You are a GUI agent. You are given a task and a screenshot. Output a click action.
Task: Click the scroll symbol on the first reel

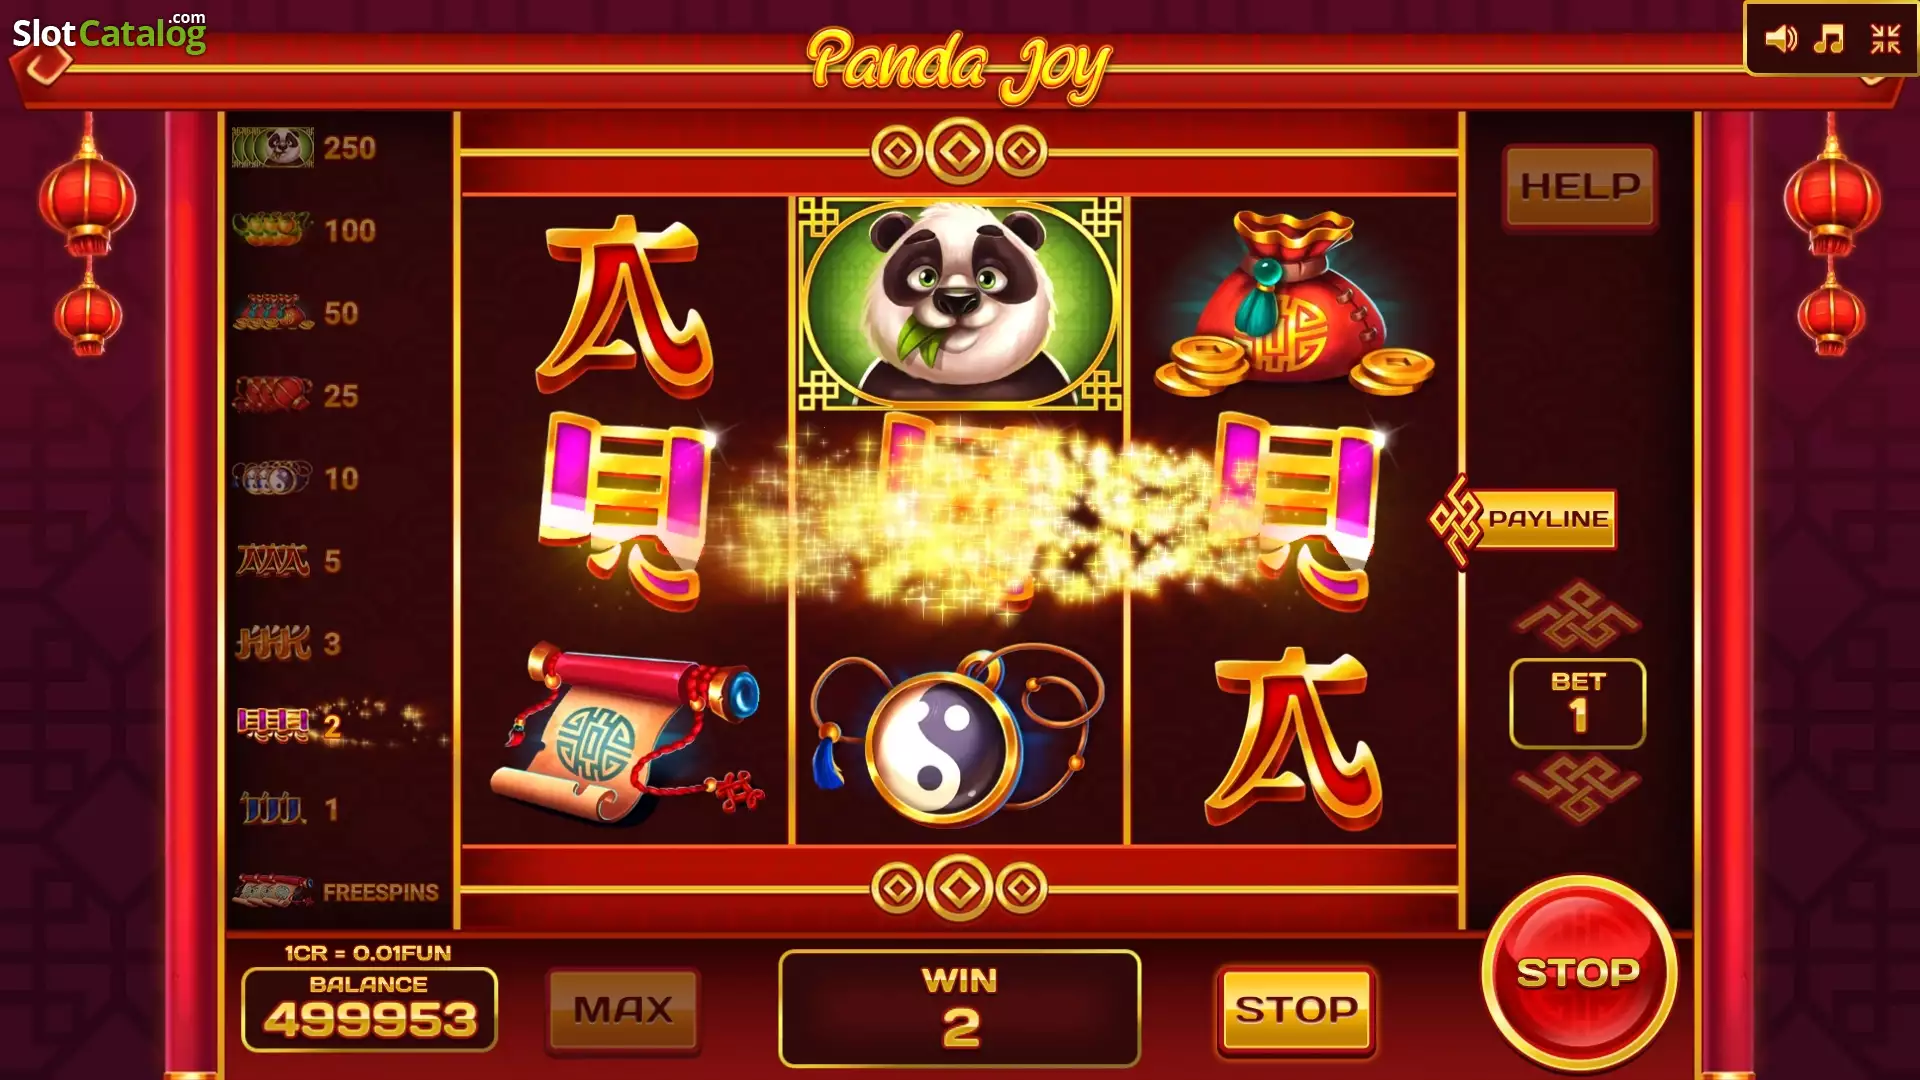point(626,733)
